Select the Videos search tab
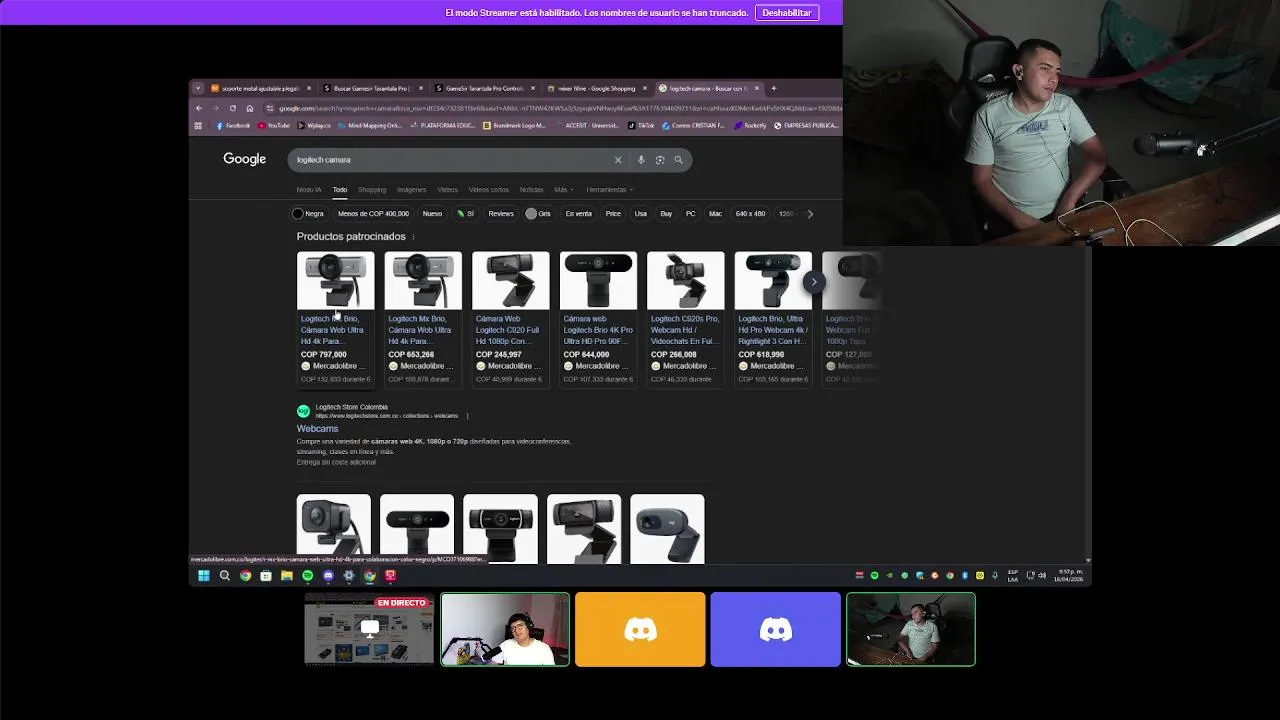 coord(447,190)
